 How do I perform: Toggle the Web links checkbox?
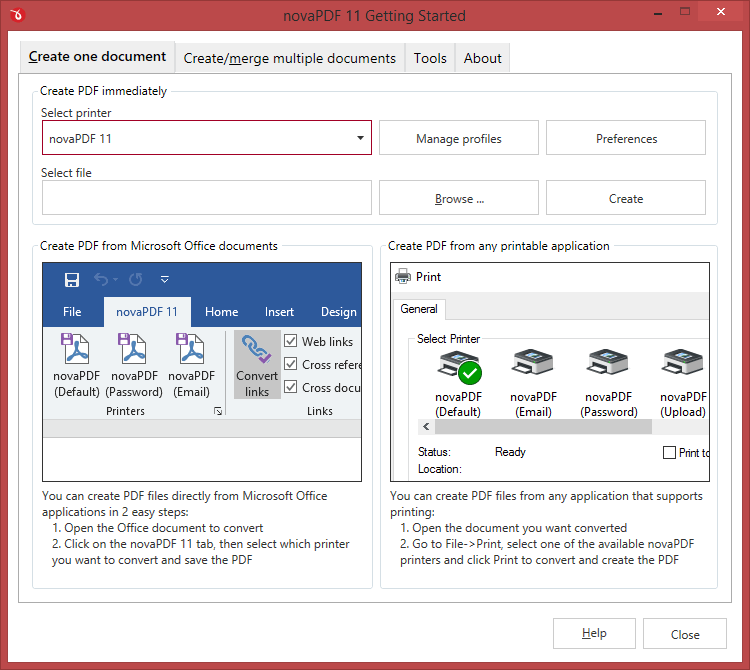tap(290, 341)
